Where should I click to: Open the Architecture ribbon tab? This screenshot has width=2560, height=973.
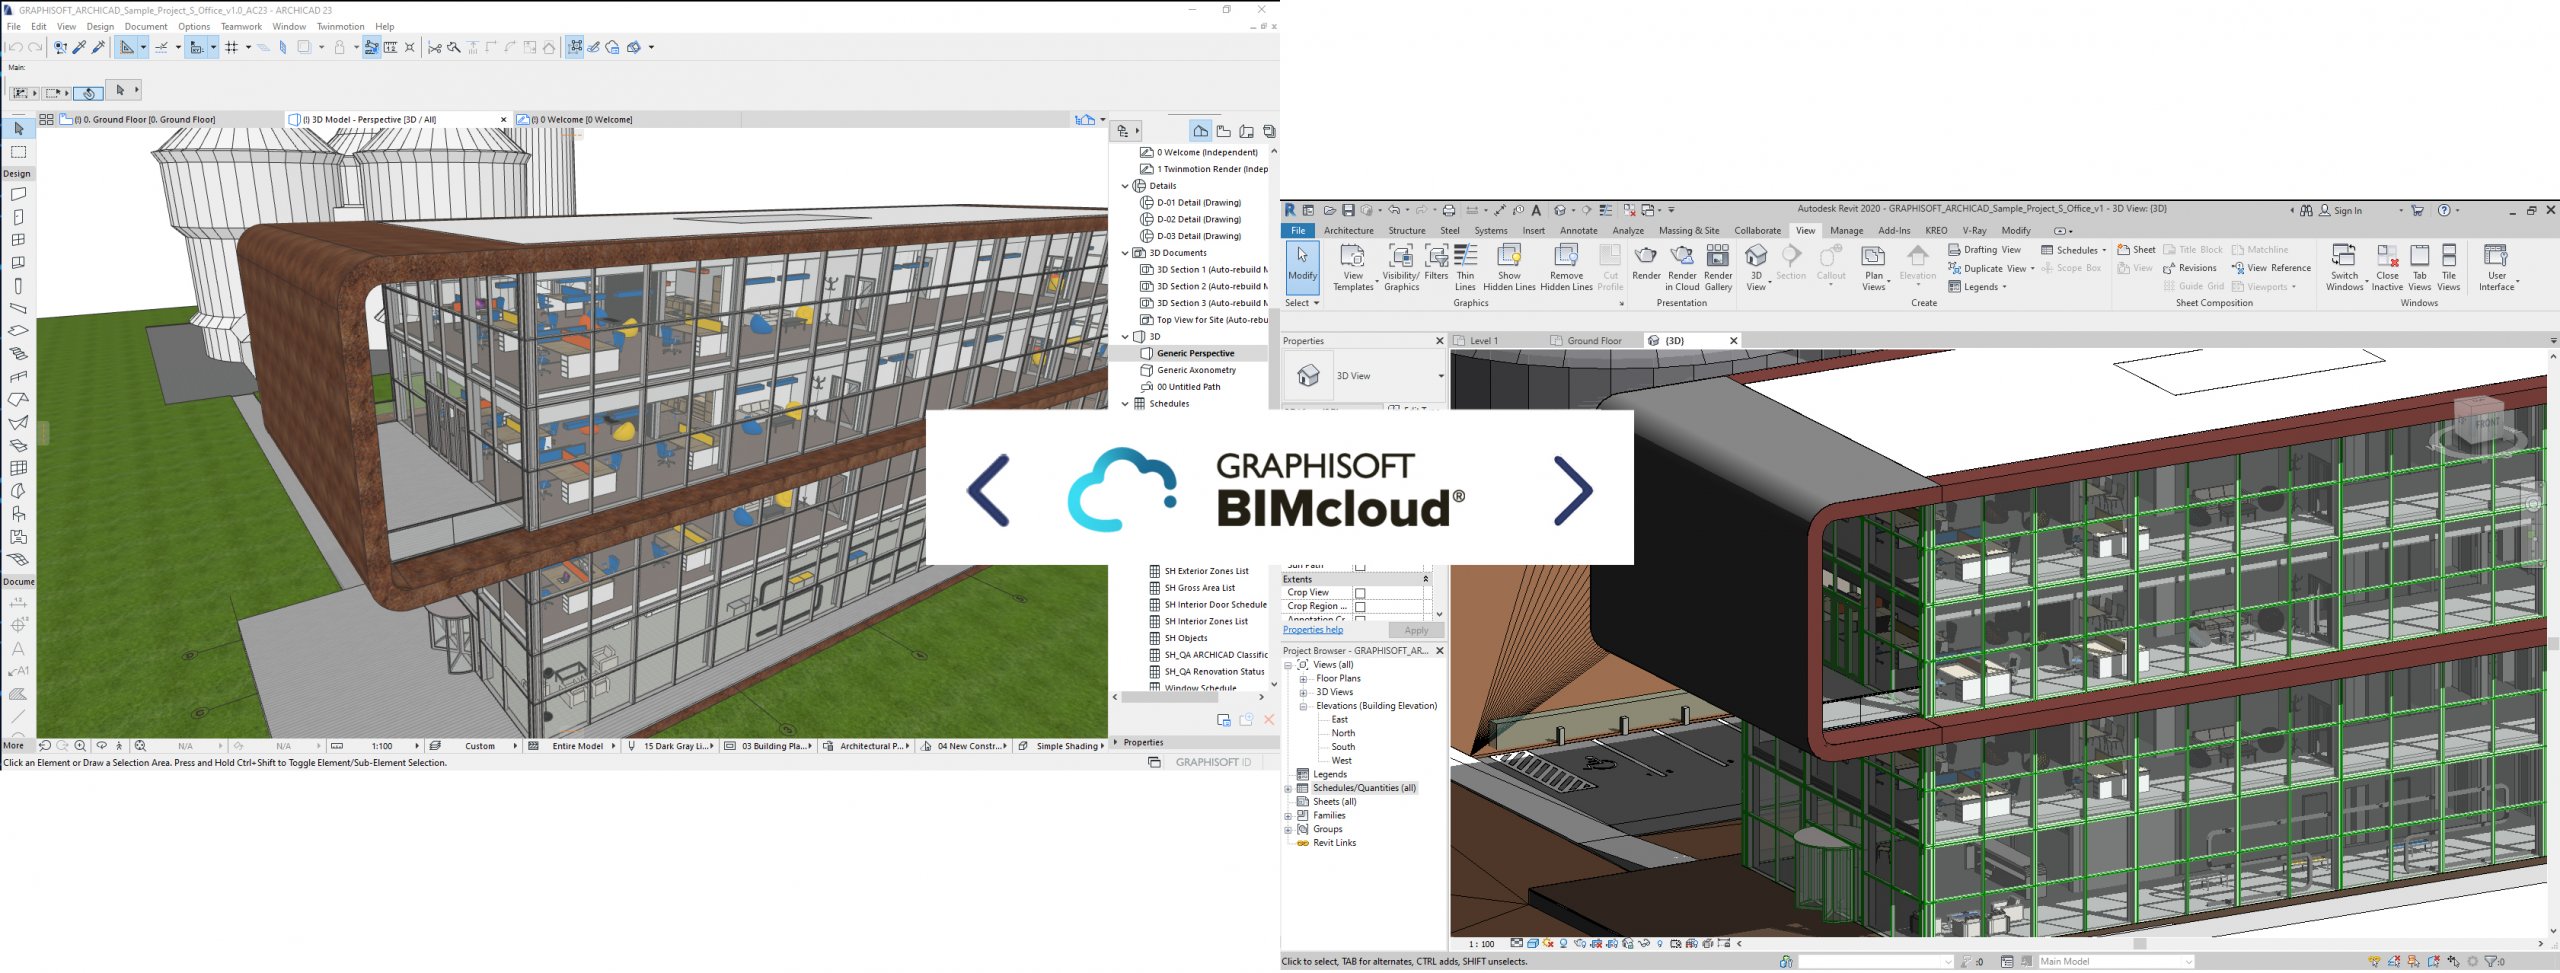click(x=1348, y=231)
